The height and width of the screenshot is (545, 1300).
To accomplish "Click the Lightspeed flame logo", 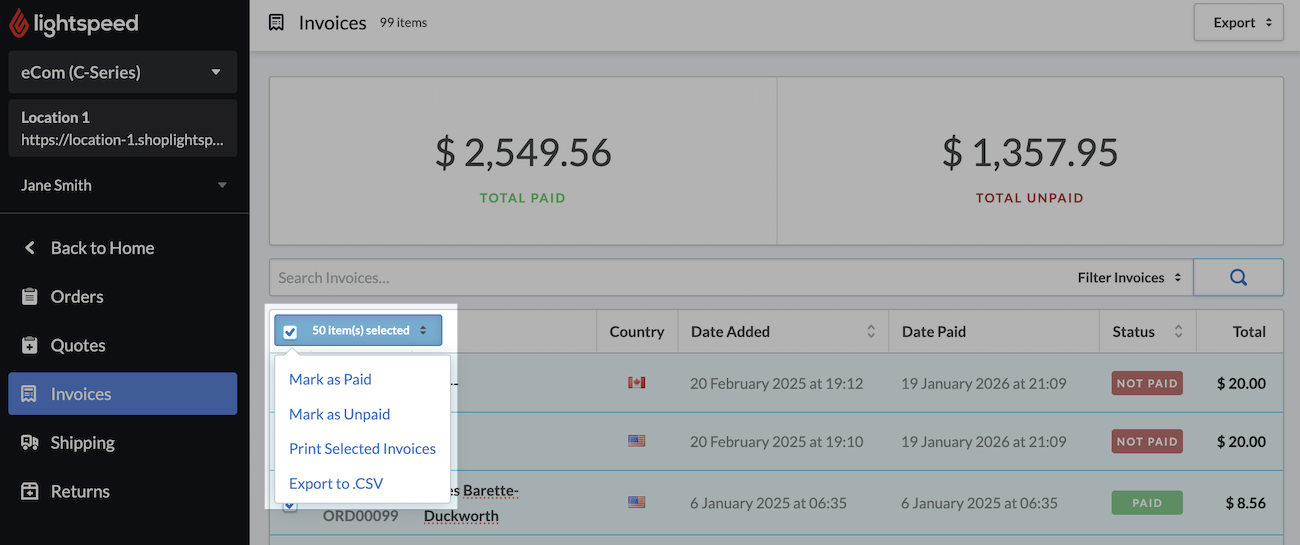I will click(x=19, y=23).
